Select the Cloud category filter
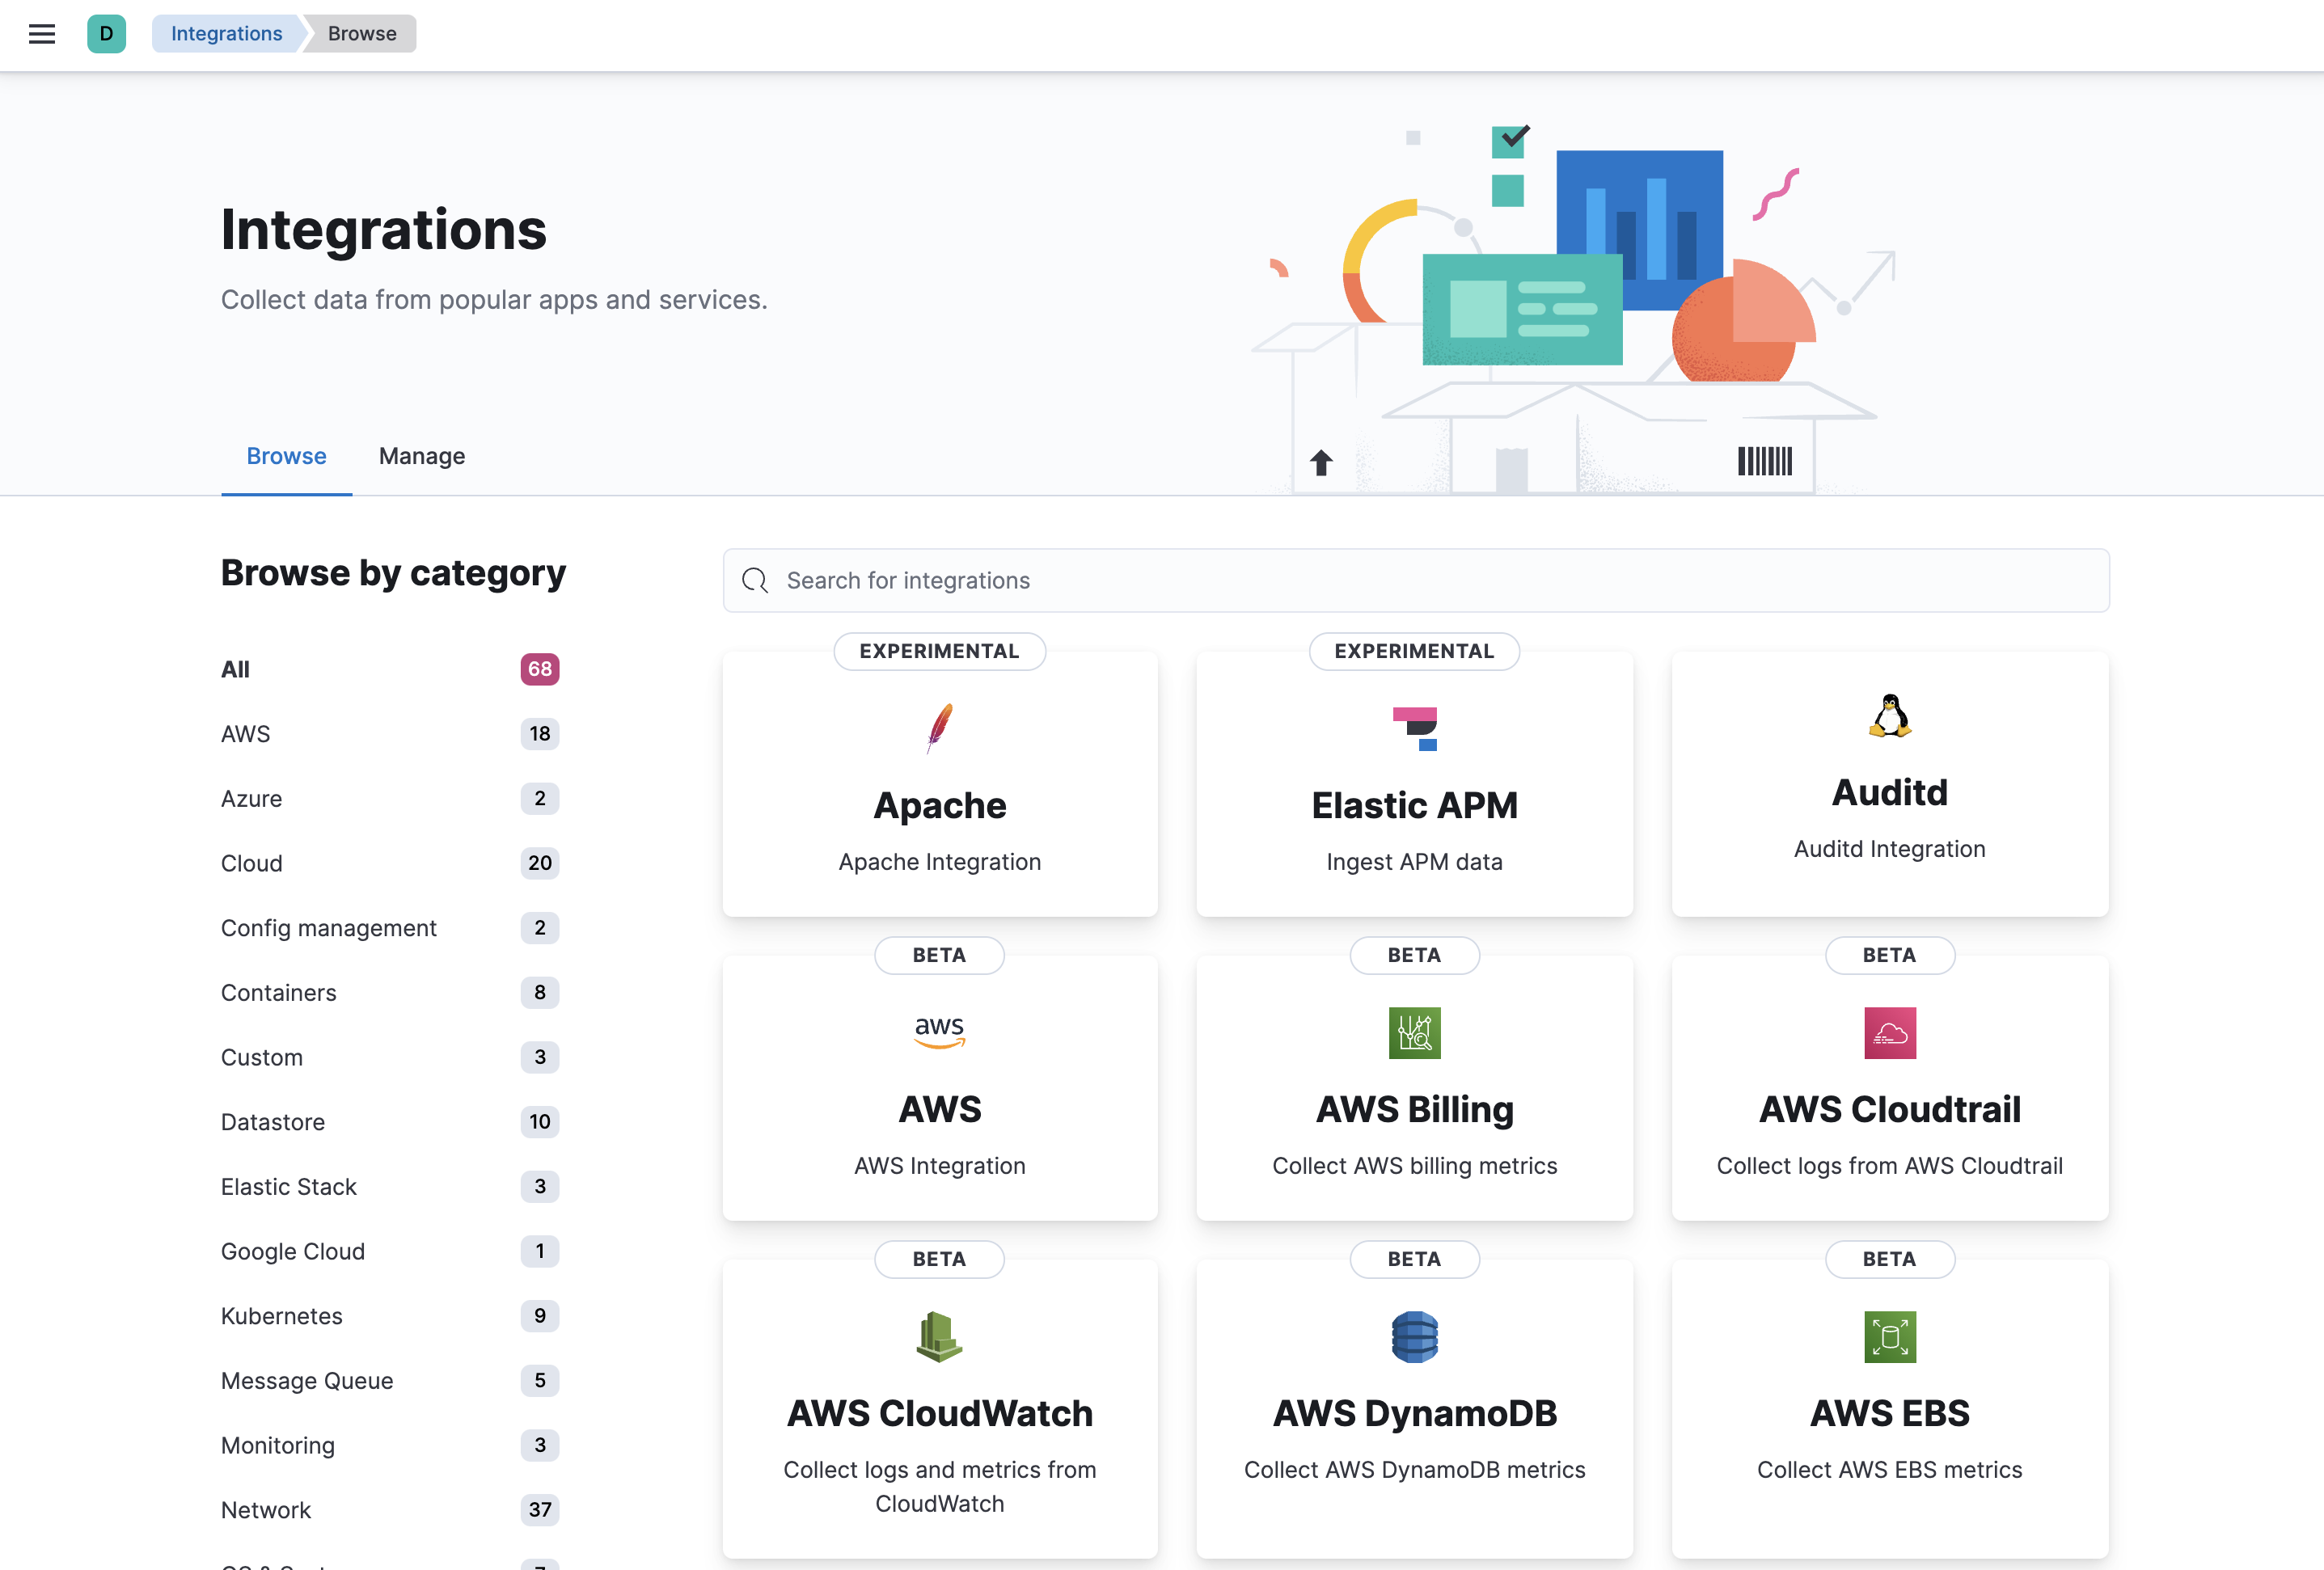This screenshot has width=2324, height=1570. (x=251, y=862)
